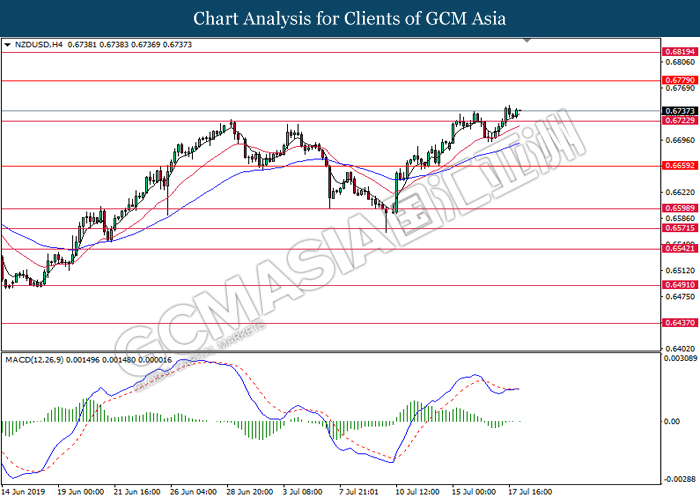Click the current price tag 0.67373
The width and height of the screenshot is (700, 500).
(x=680, y=111)
